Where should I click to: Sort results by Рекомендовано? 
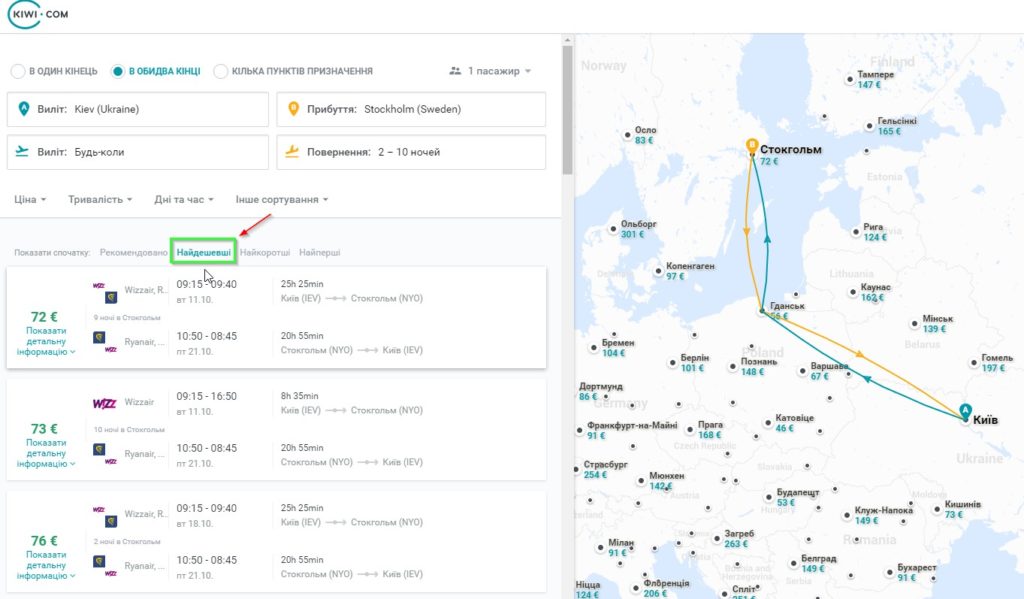[133, 252]
